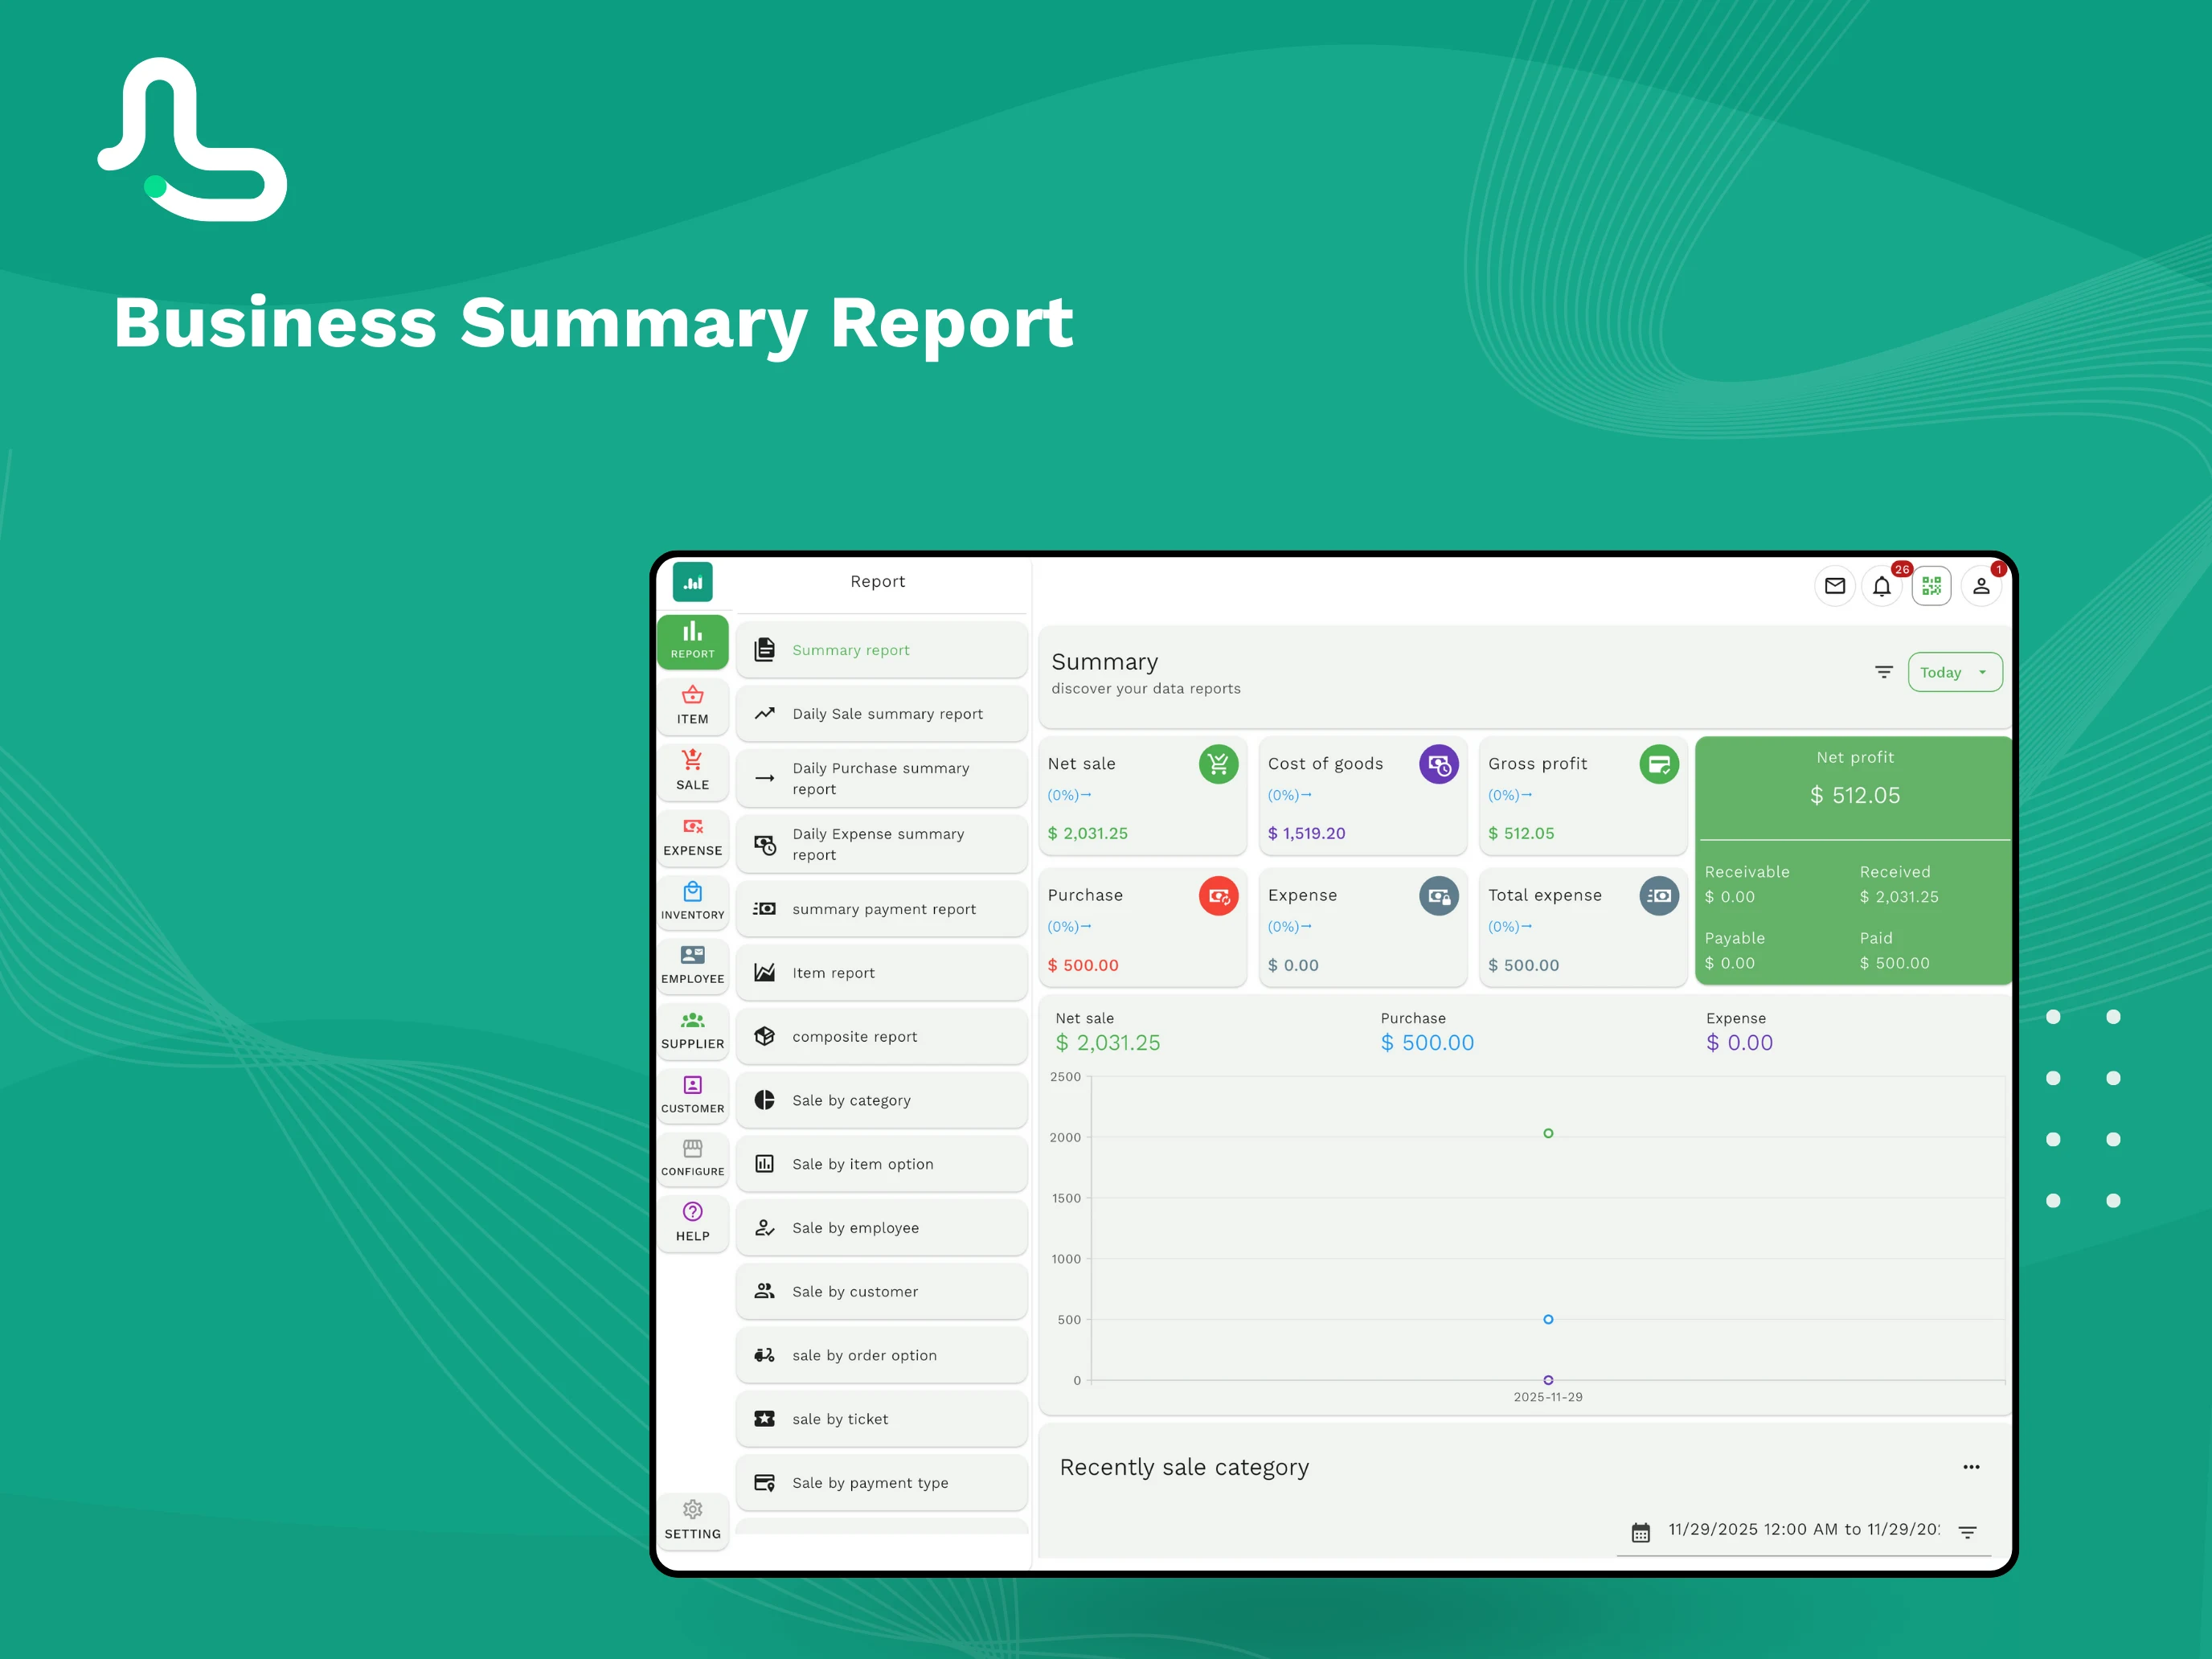The height and width of the screenshot is (1659, 2212).
Task: Click the report chart logo icon
Action: 692,582
